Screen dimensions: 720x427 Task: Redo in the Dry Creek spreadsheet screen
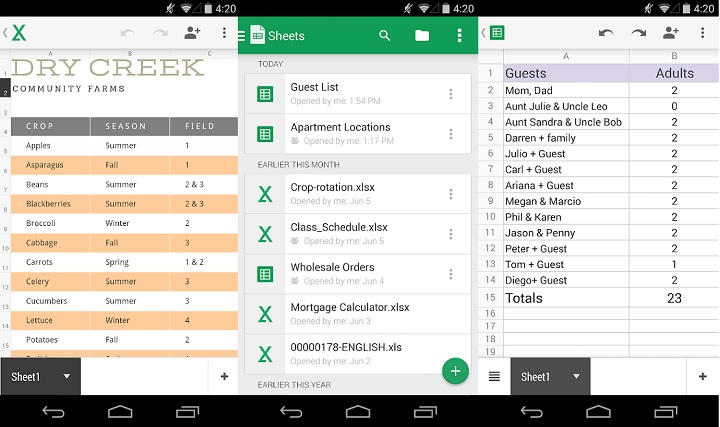[x=161, y=33]
